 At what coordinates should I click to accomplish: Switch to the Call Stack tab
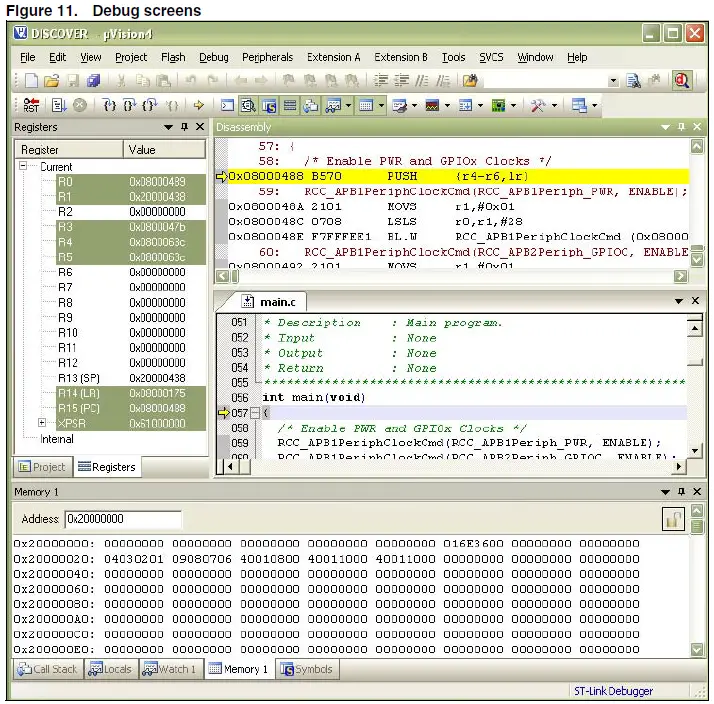48,669
